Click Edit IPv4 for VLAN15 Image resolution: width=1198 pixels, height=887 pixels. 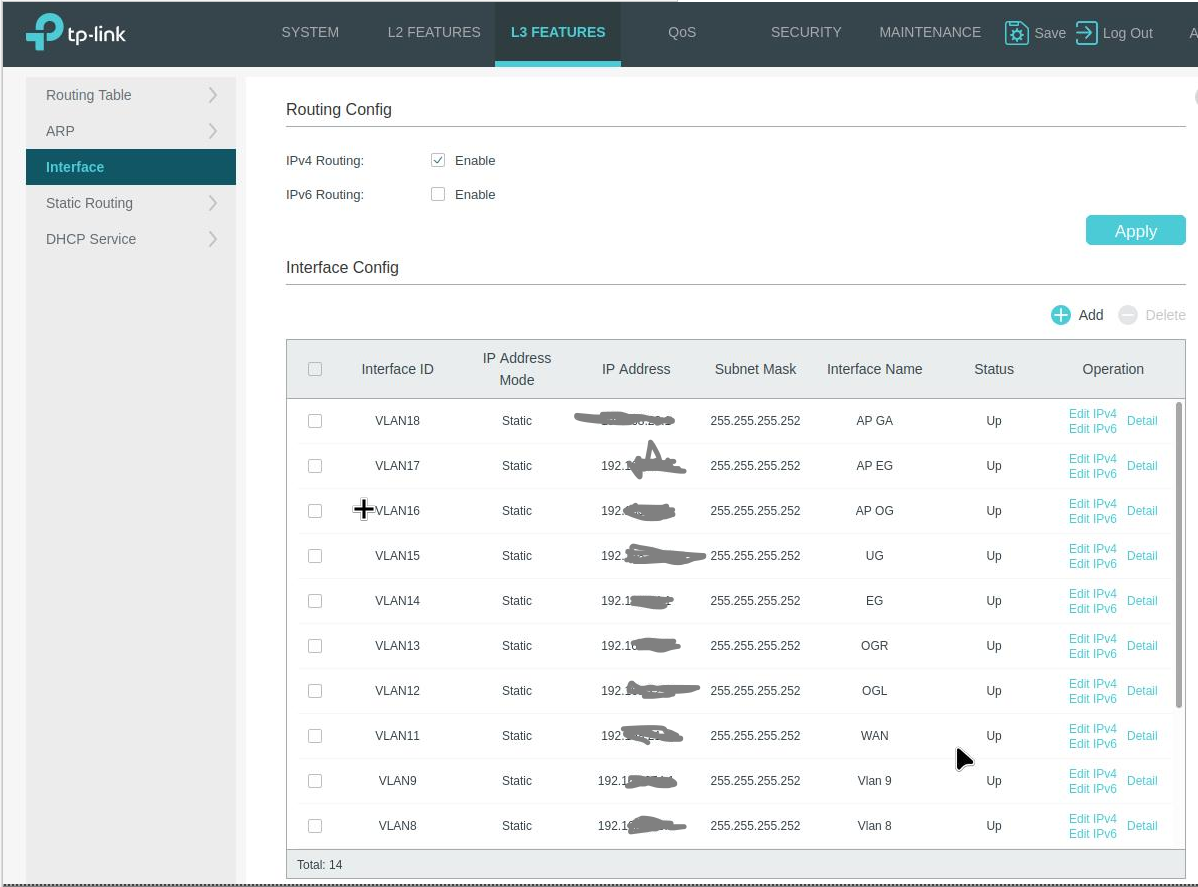coord(1093,549)
